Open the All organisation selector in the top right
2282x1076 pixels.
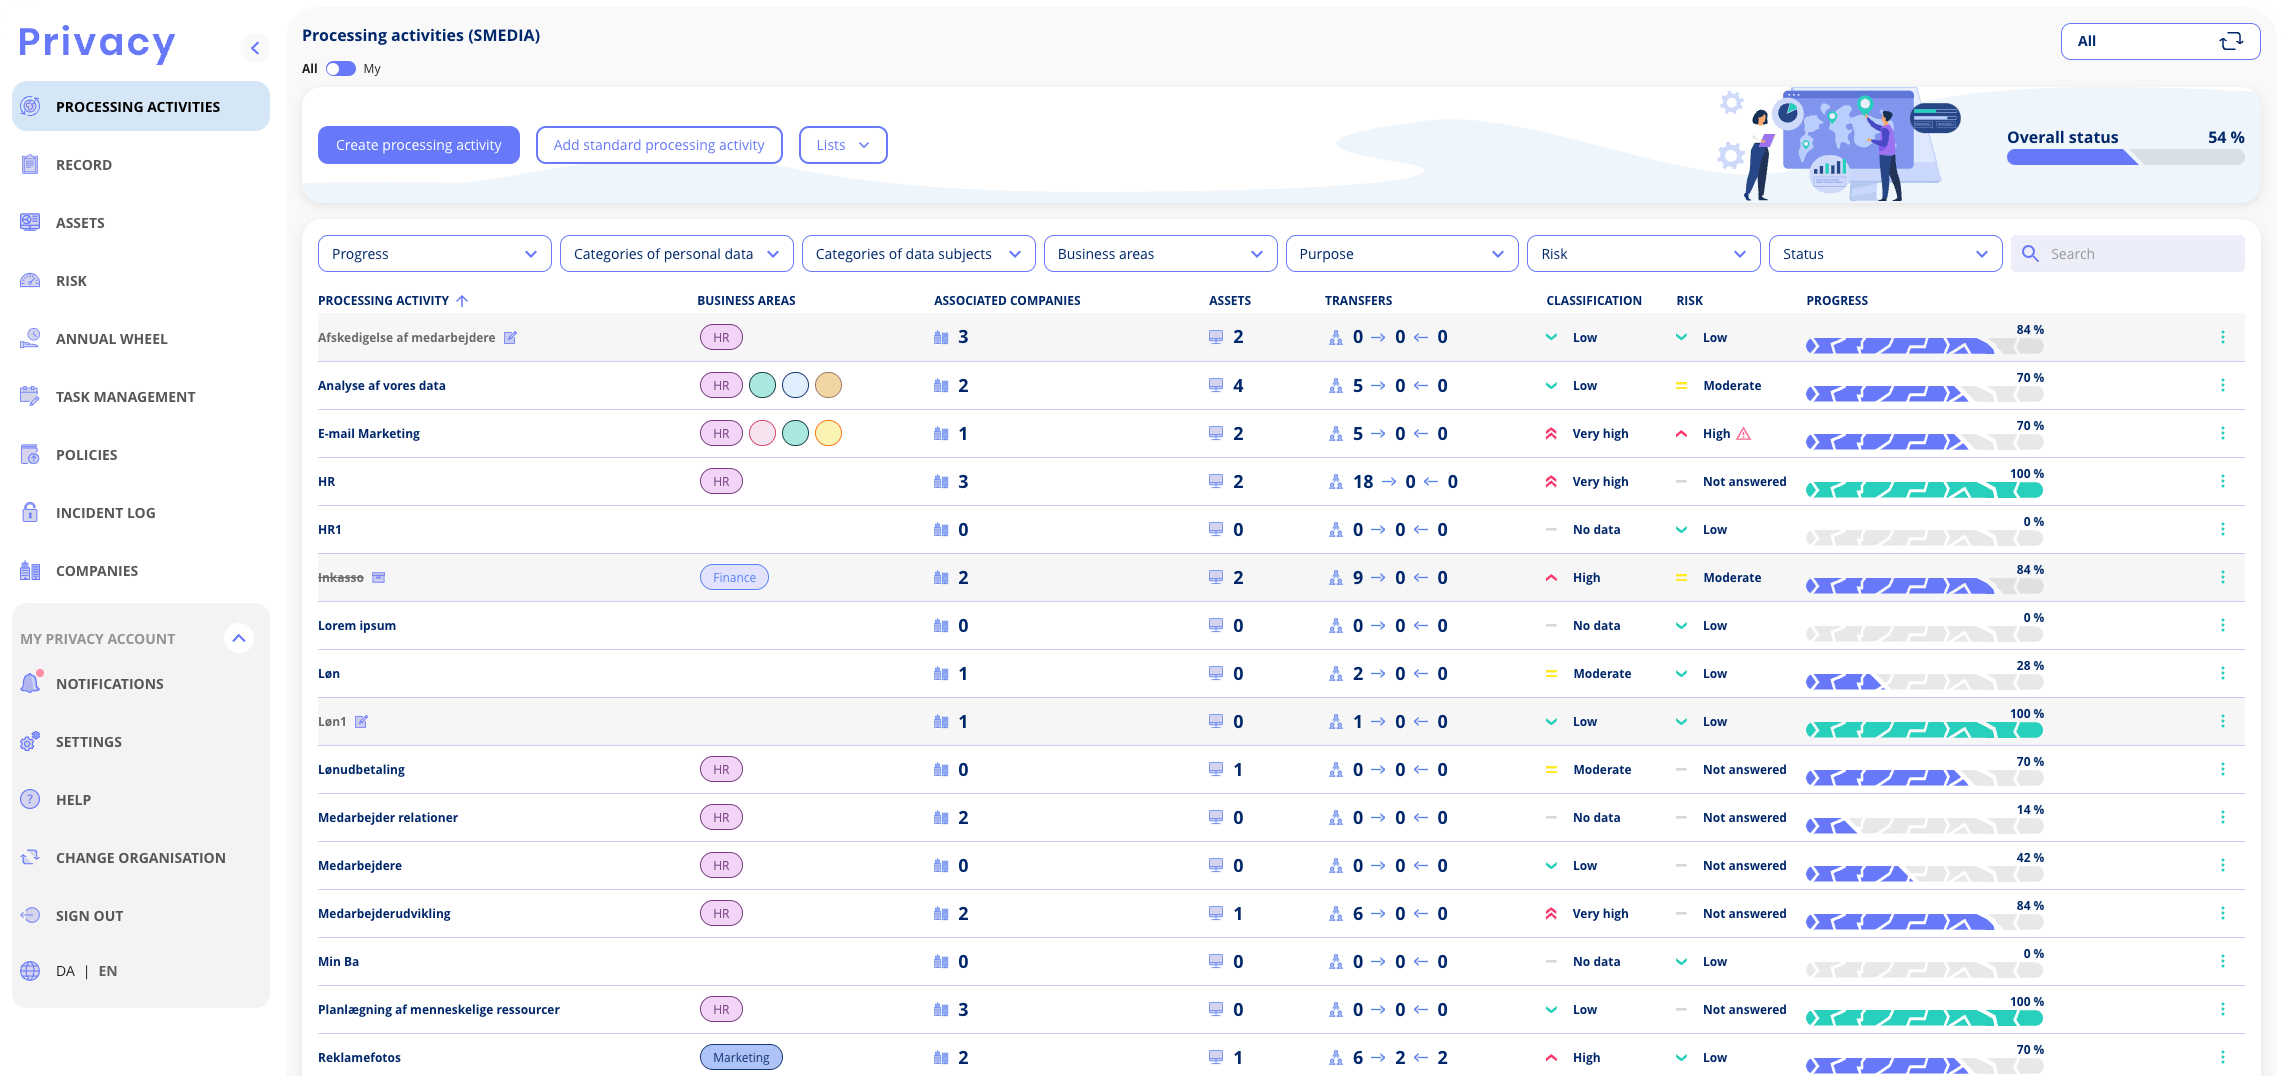2160,42
